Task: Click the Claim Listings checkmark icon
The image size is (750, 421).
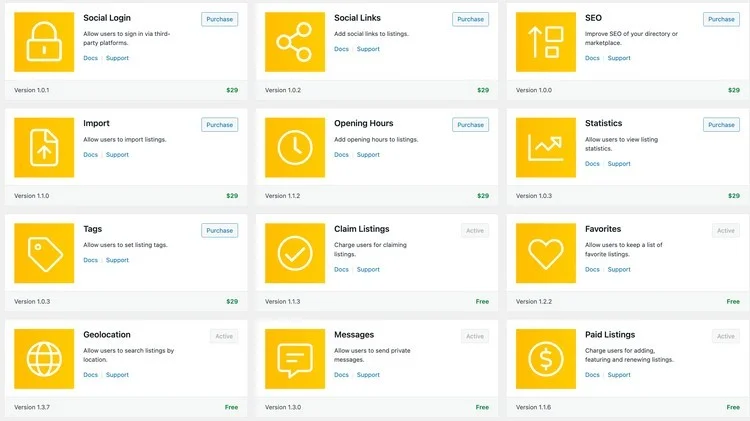Action: pos(295,253)
